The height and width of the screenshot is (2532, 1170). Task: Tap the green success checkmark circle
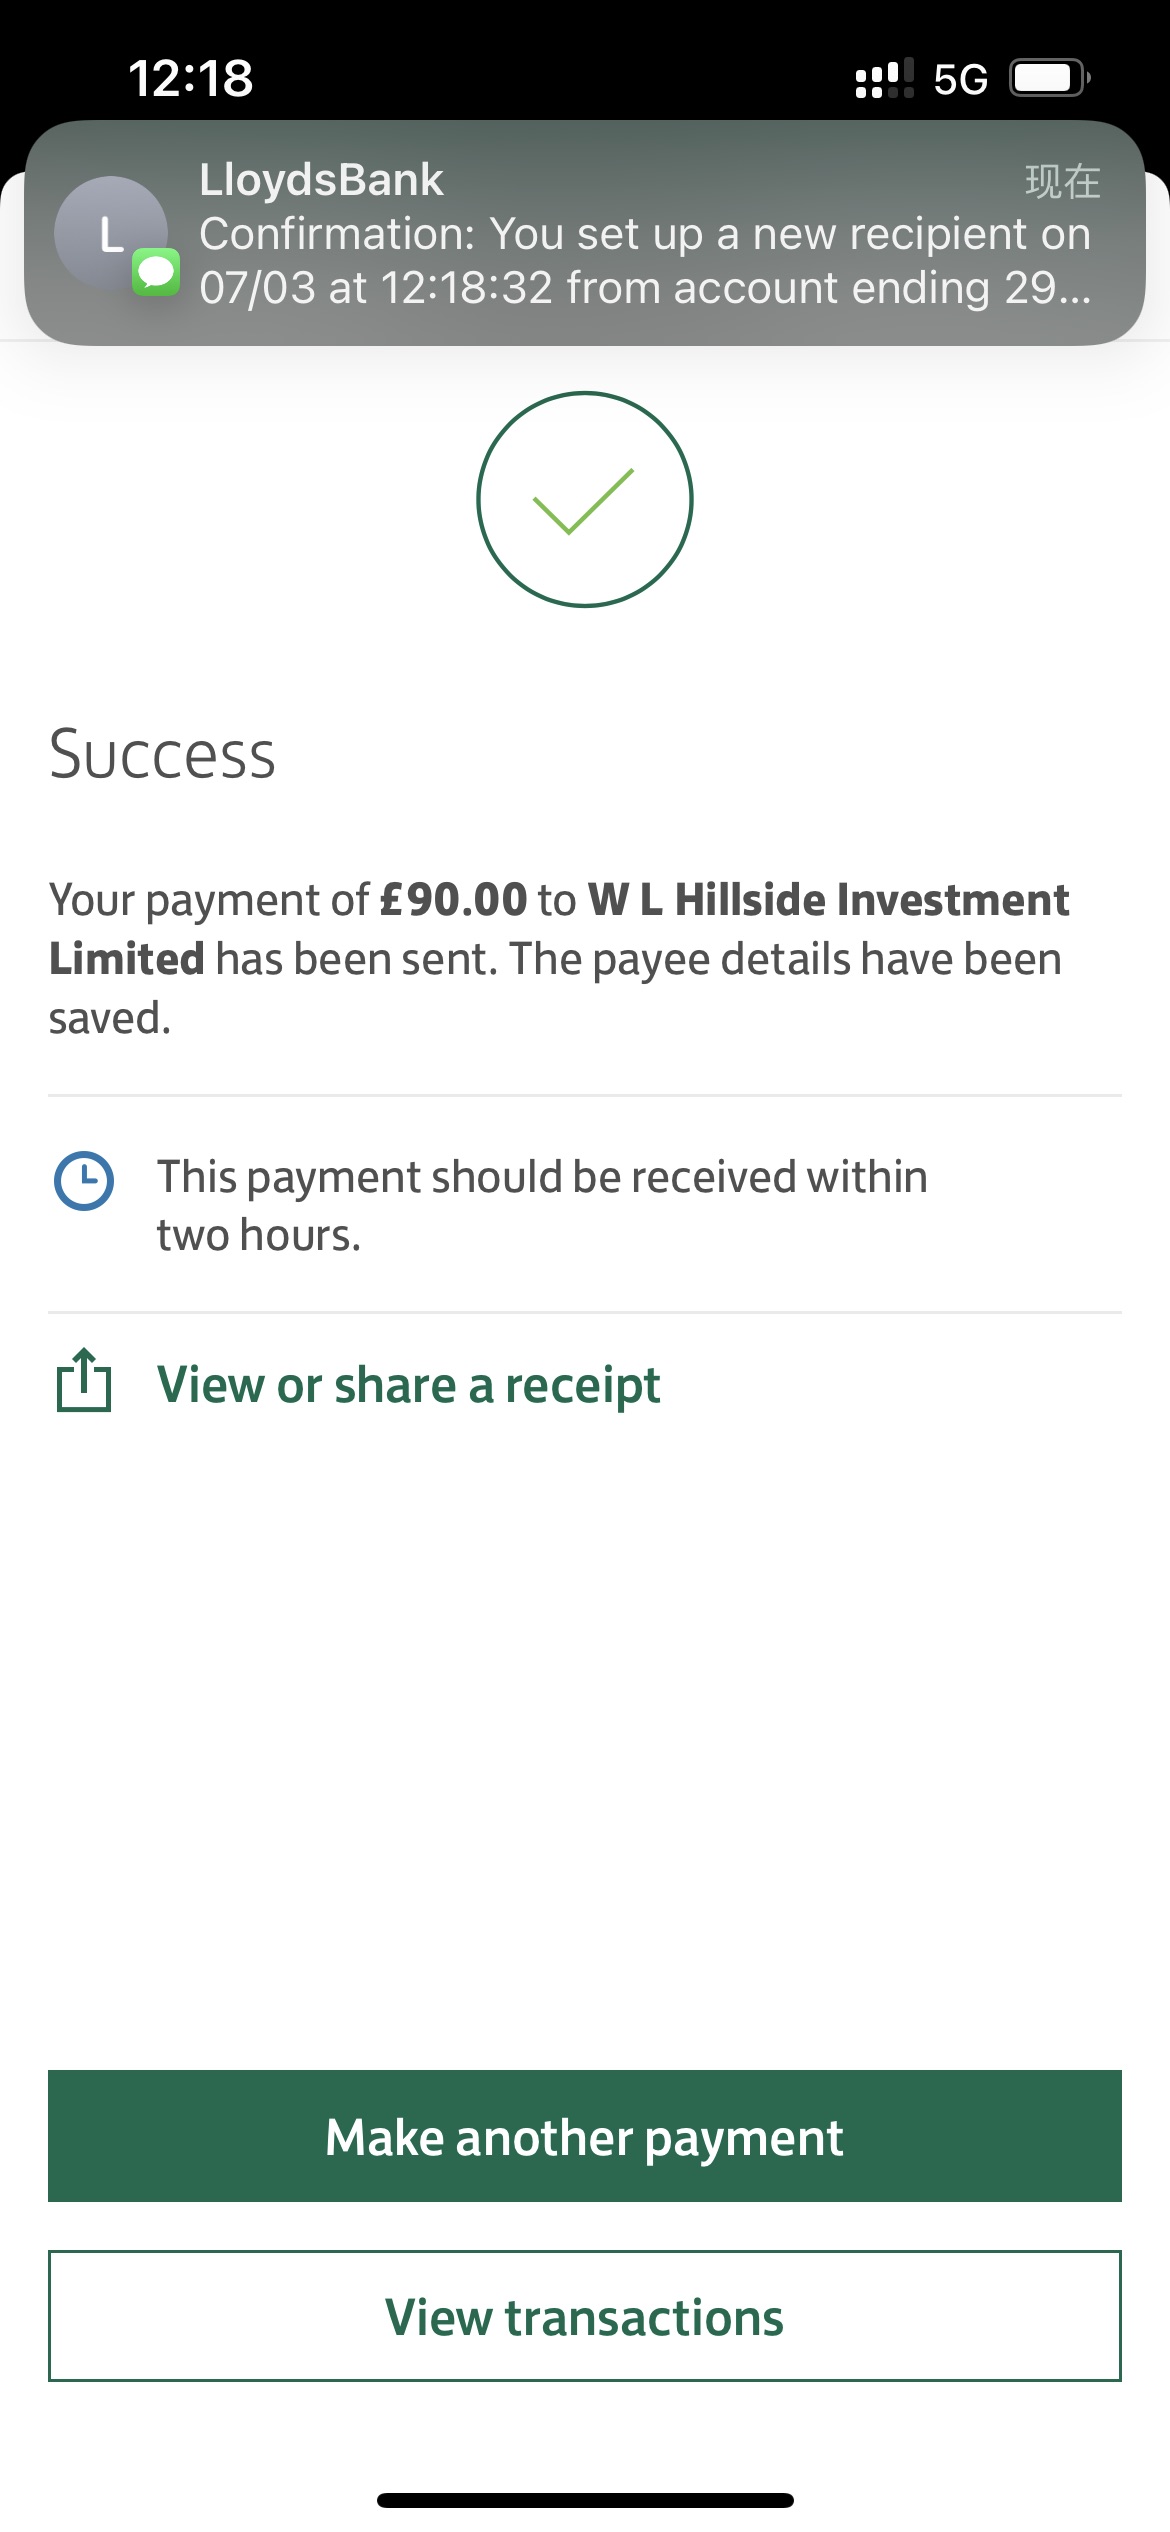(x=584, y=499)
